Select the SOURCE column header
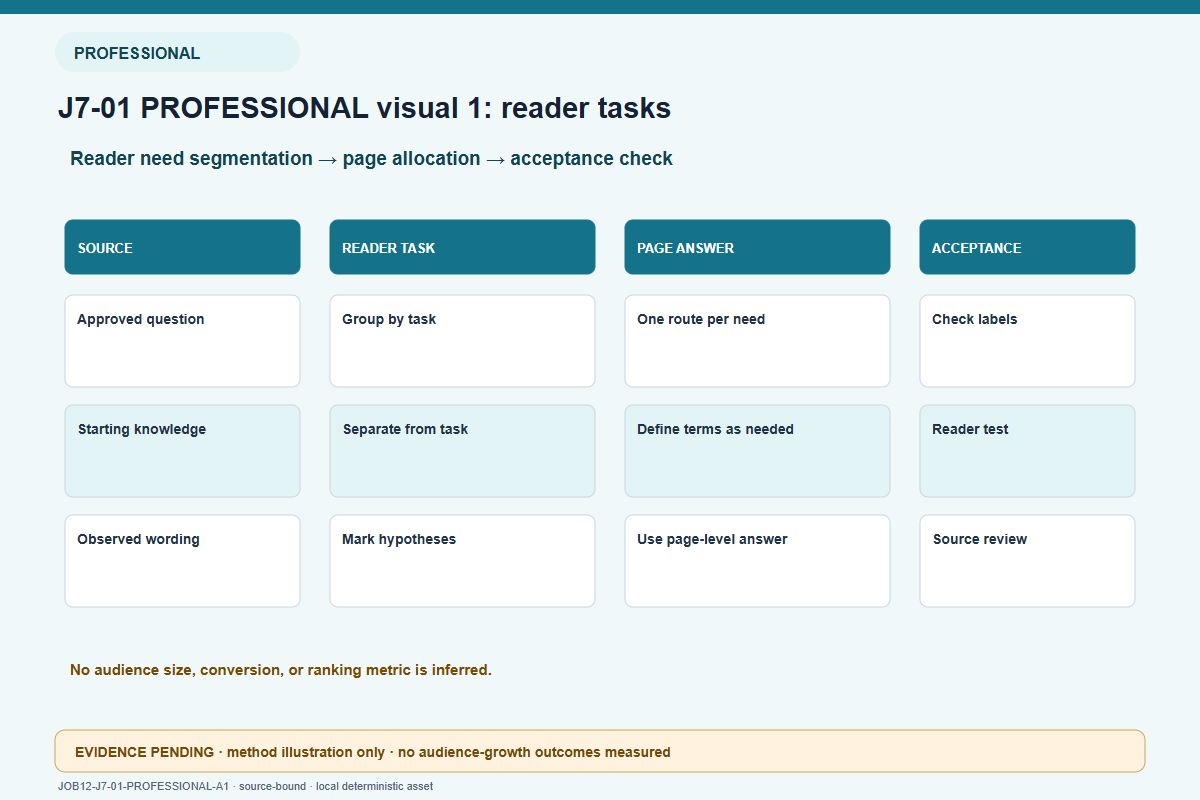The width and height of the screenshot is (1200, 800). pos(182,247)
